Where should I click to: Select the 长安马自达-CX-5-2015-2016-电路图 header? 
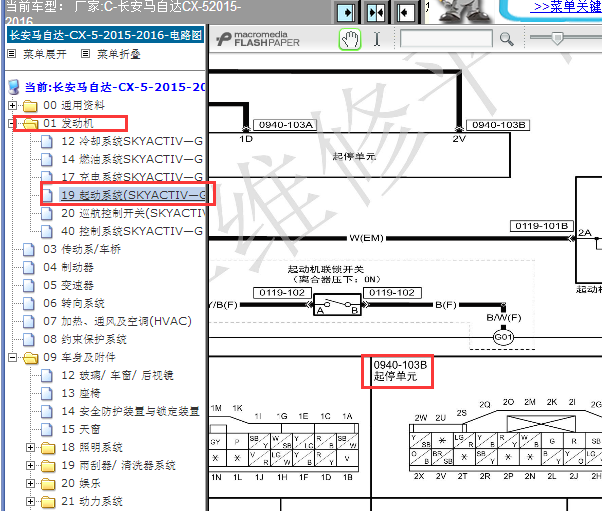[x=106, y=35]
